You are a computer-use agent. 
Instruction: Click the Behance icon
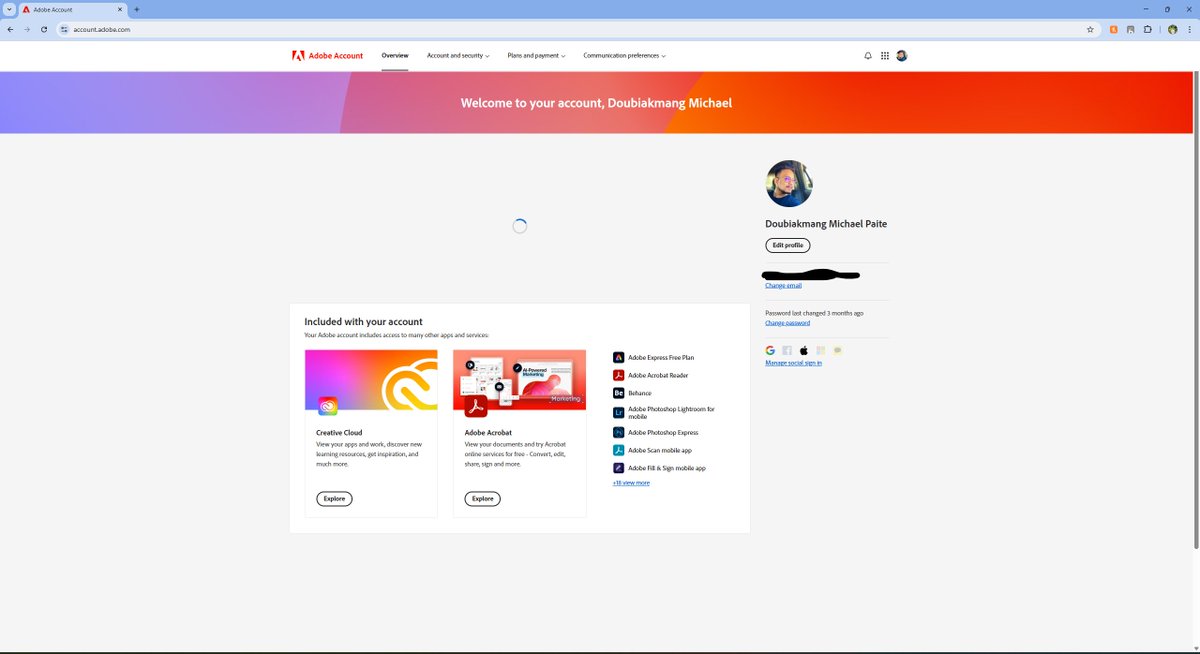[619, 393]
